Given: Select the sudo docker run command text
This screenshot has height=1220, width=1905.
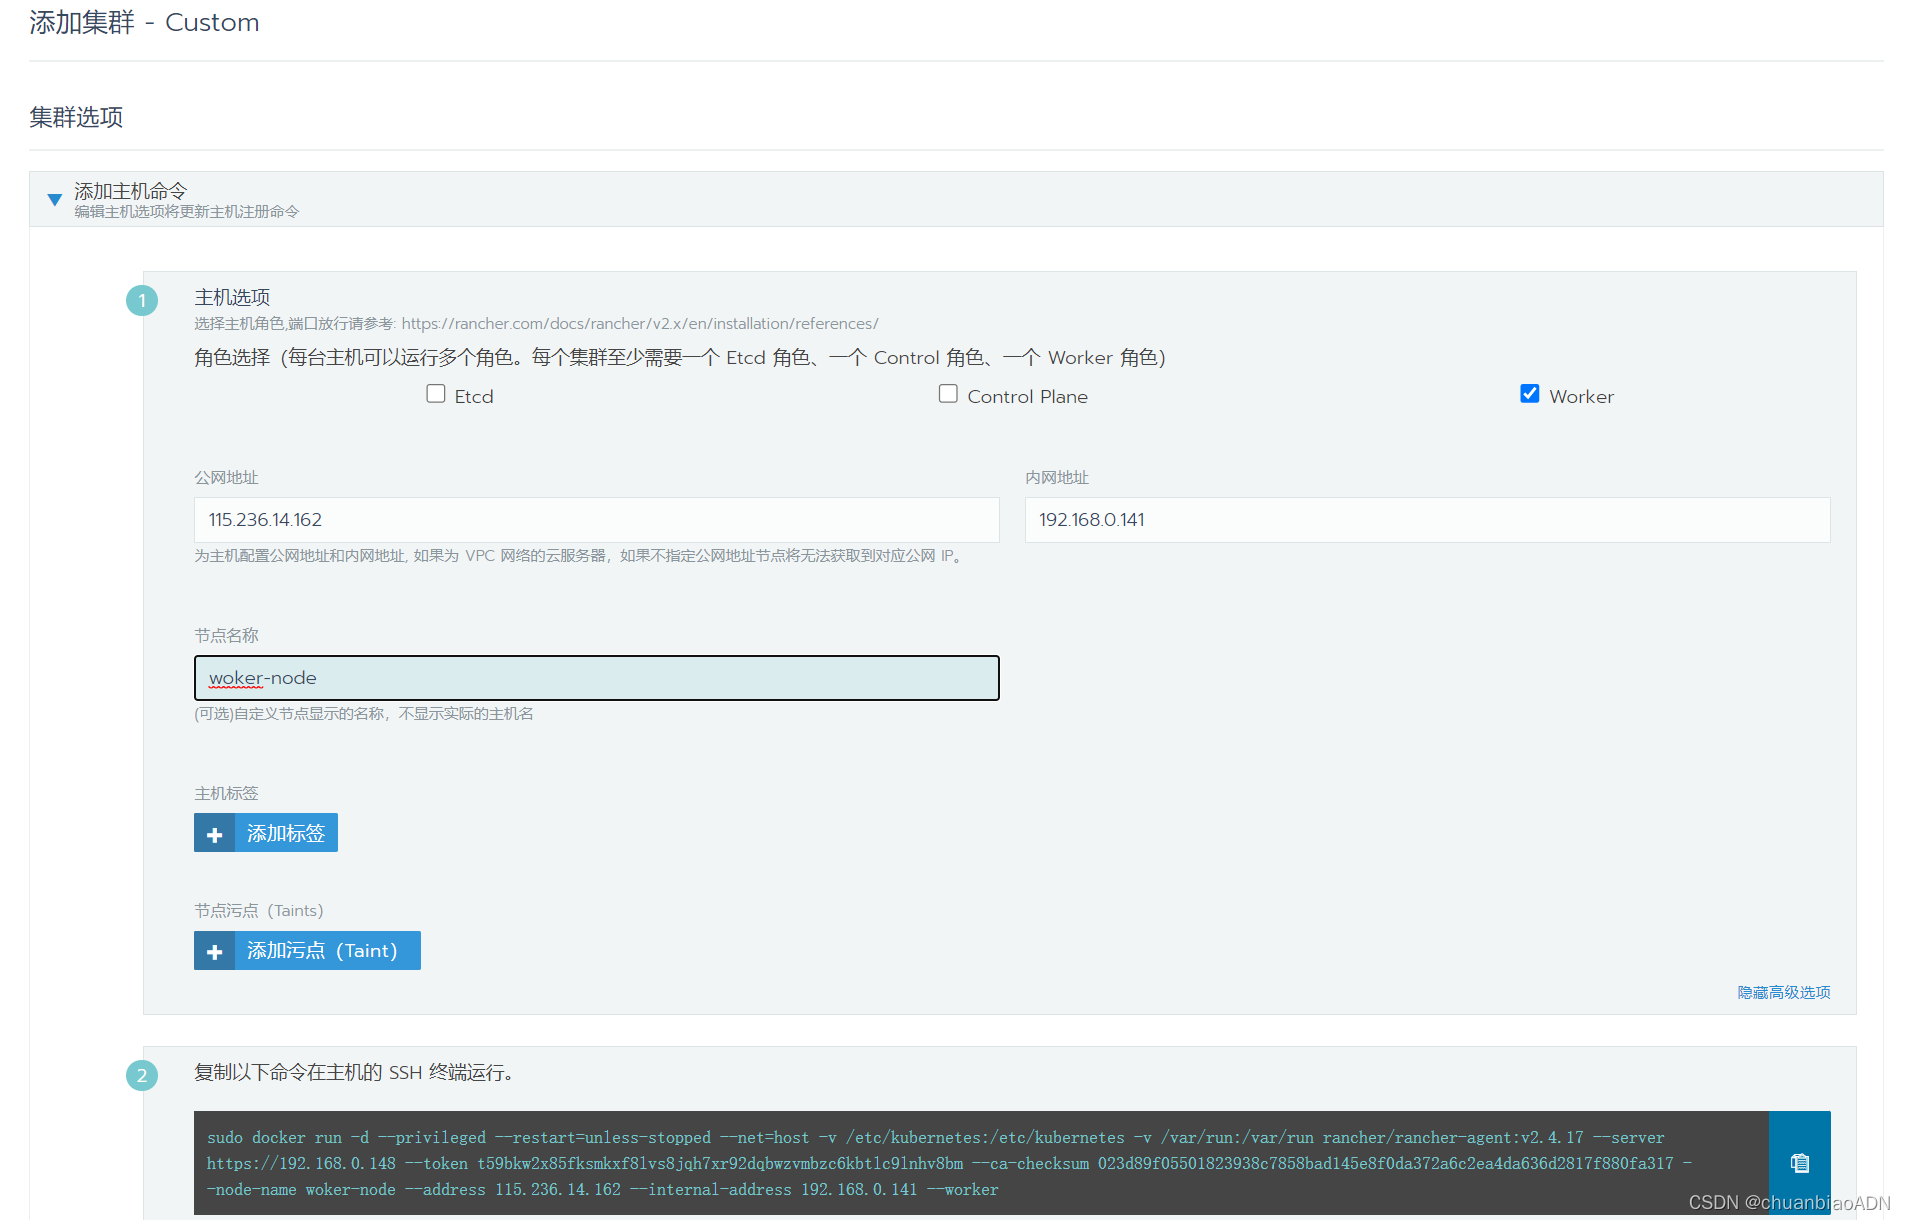Looking at the screenshot, I should tap(948, 1163).
